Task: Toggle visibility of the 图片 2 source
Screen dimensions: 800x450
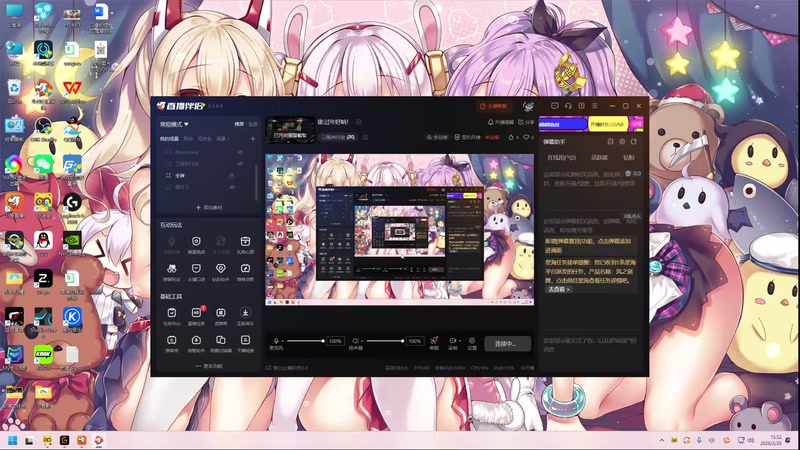Action: click(232, 187)
